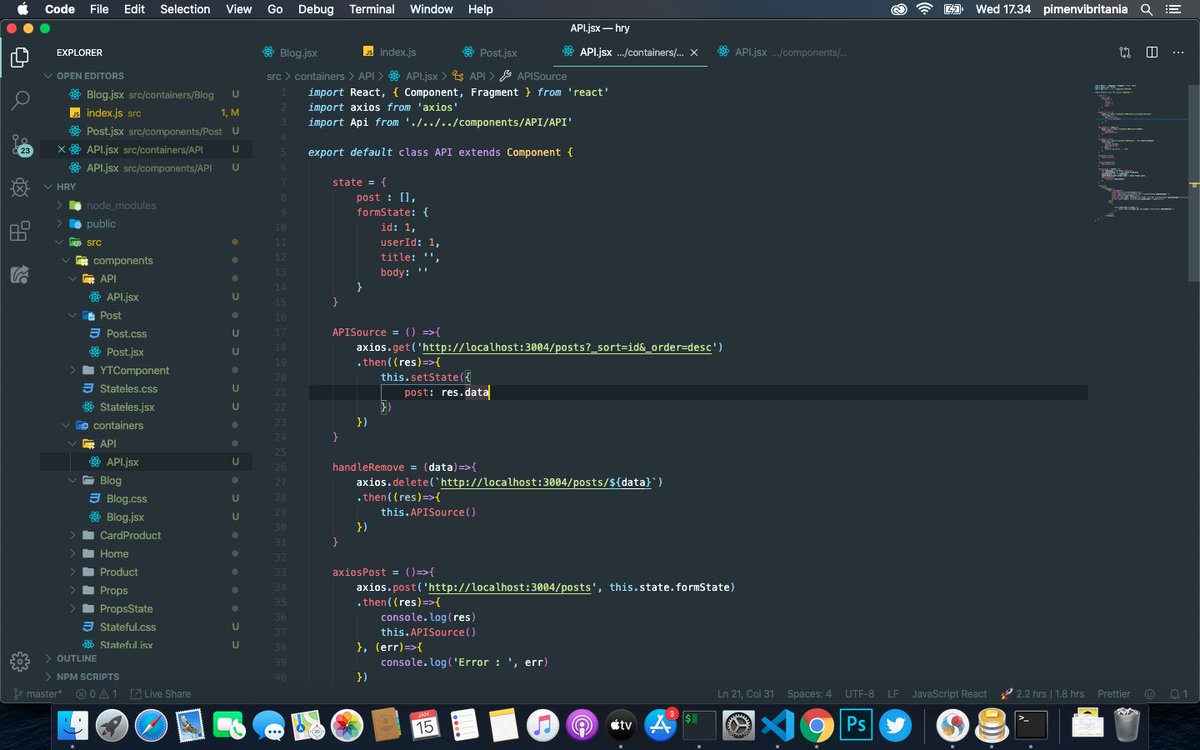
Task: Change indentation via Spaces: 4
Action: click(809, 694)
